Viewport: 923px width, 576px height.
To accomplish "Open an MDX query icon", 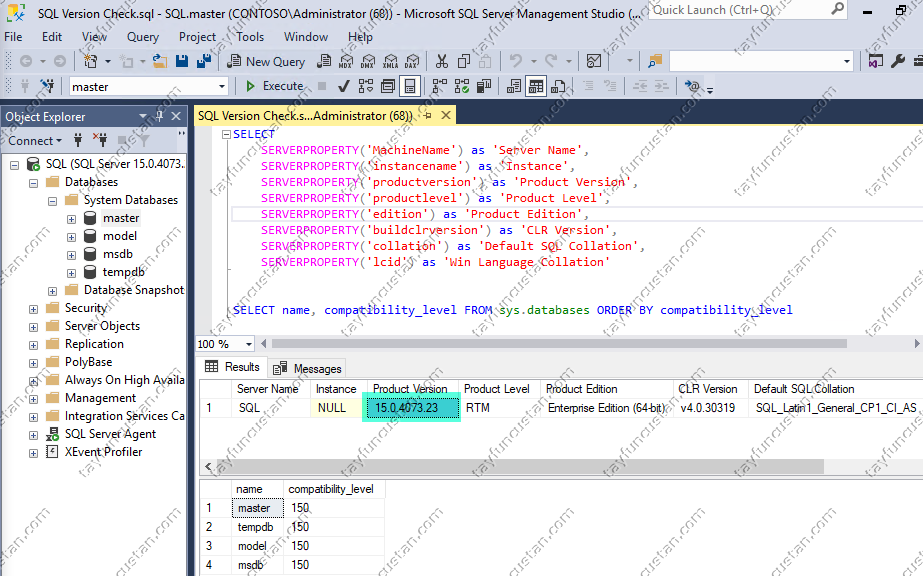I will (x=346, y=61).
